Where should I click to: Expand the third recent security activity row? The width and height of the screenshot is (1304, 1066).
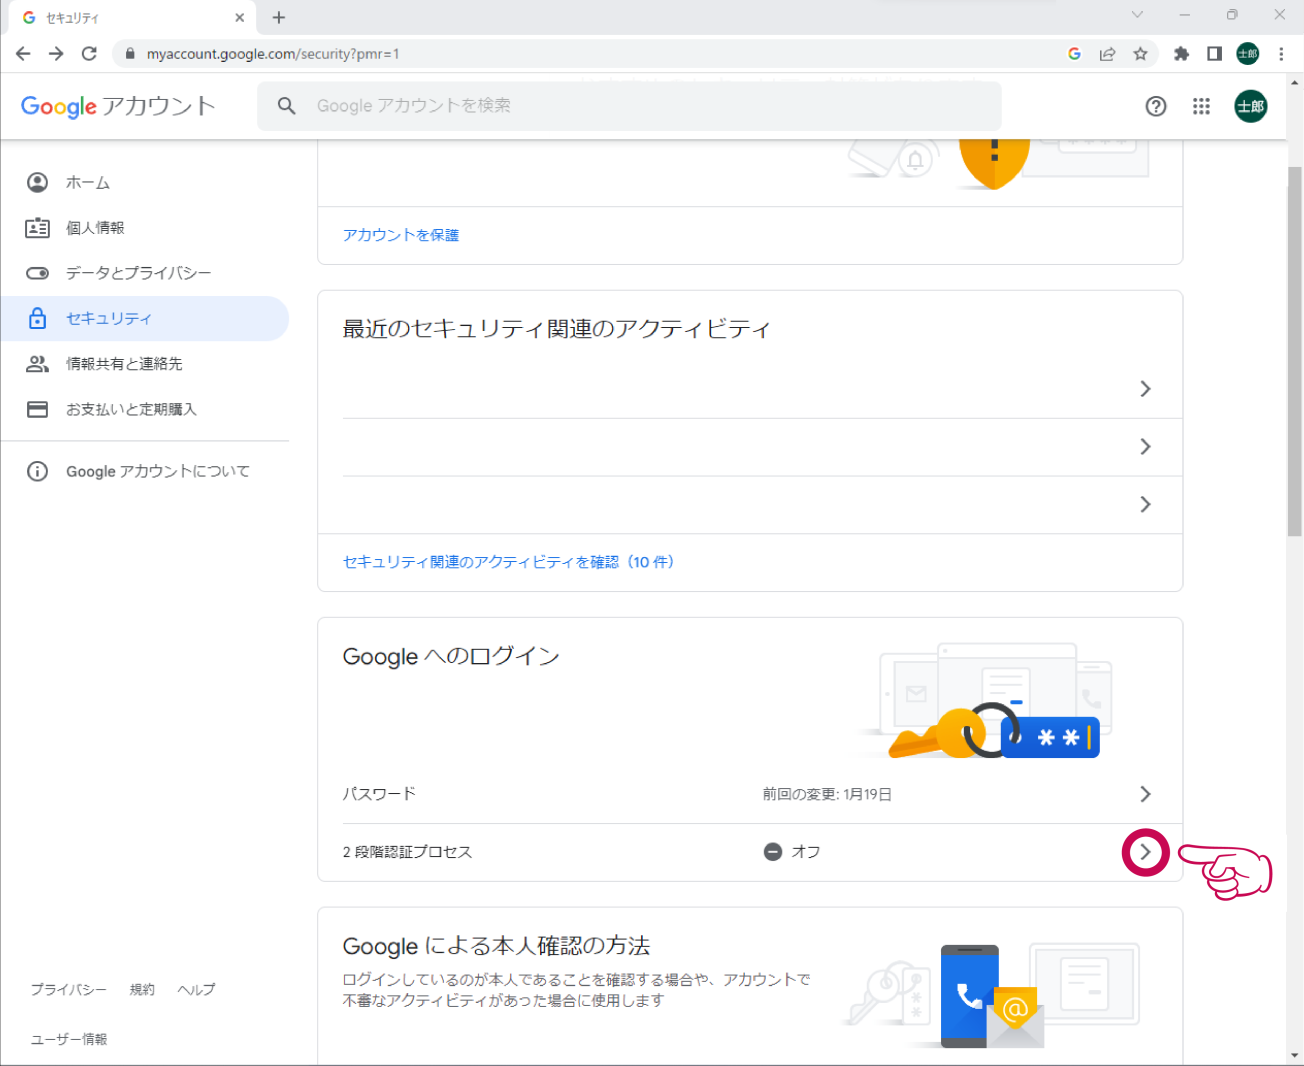click(x=762, y=505)
